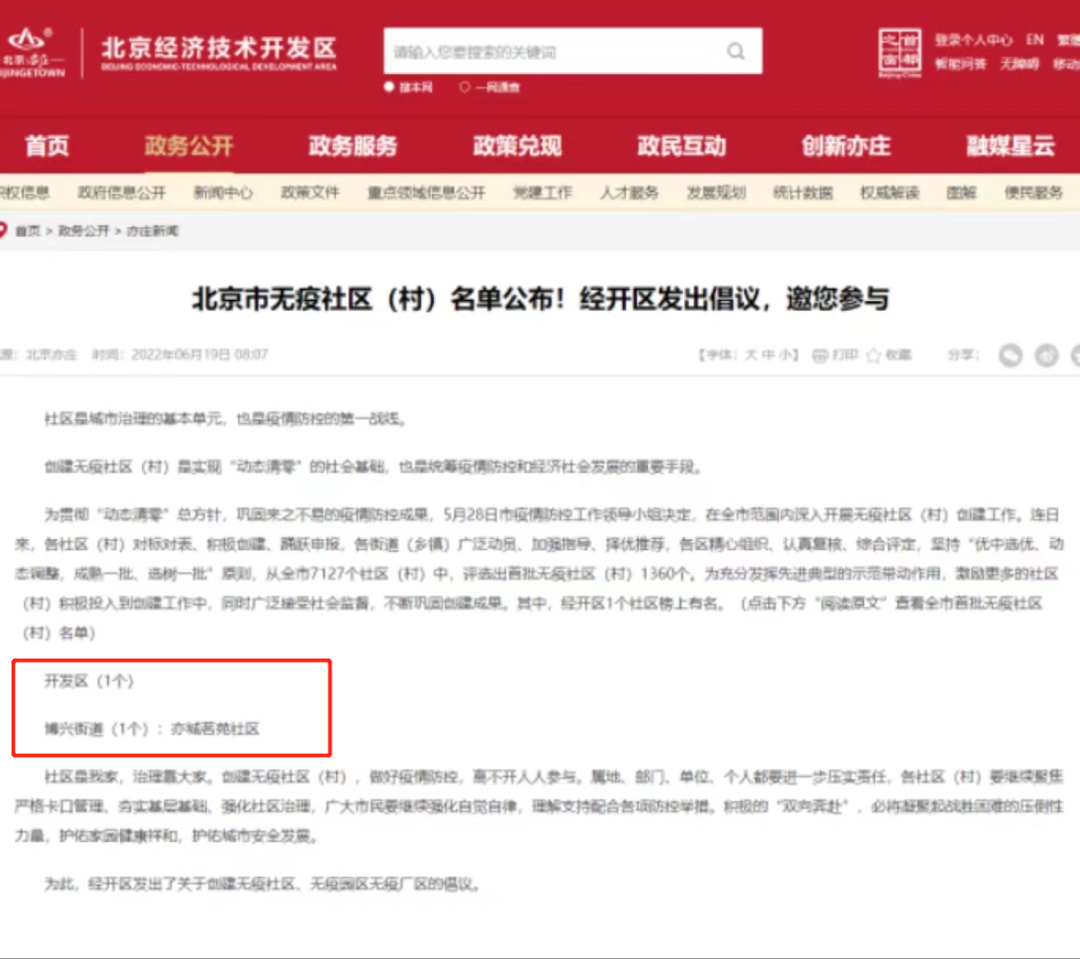Screen dimensions: 1080x959
Task: Click the search magnifier icon
Action: tap(736, 52)
